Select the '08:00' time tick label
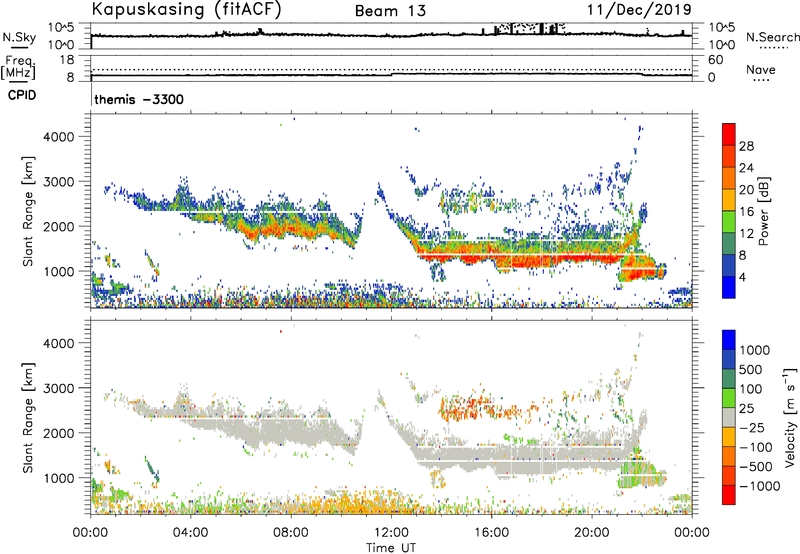800x554 pixels. (291, 533)
